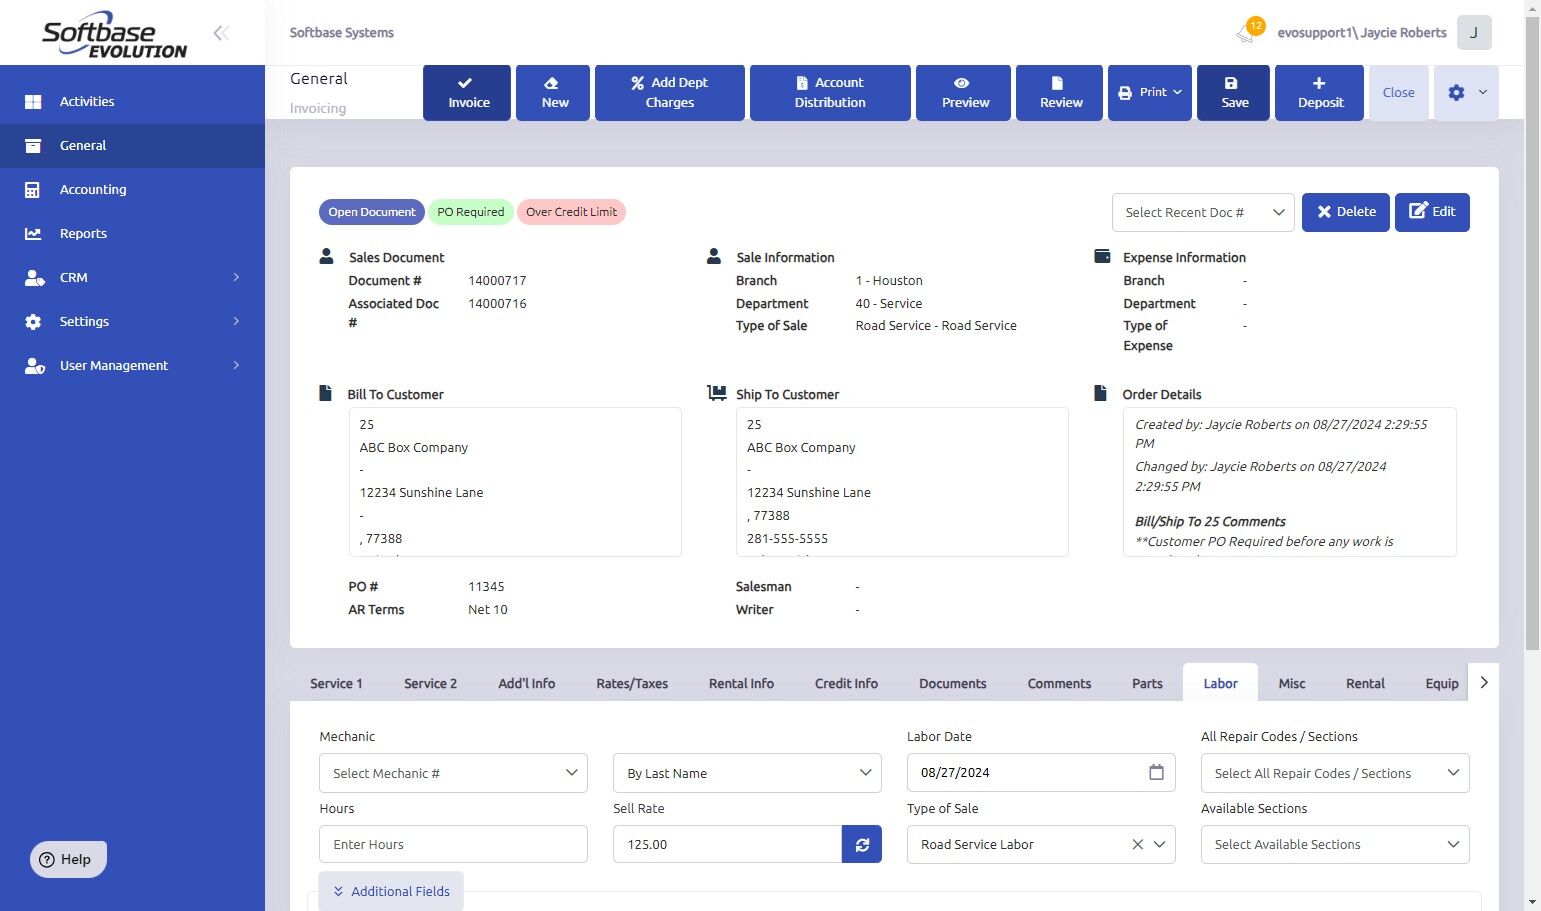Click Add Dept Charges button
1541x911 pixels.
(x=669, y=92)
